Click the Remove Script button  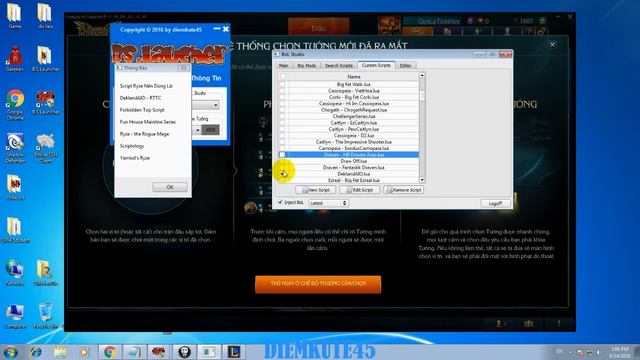(x=403, y=190)
